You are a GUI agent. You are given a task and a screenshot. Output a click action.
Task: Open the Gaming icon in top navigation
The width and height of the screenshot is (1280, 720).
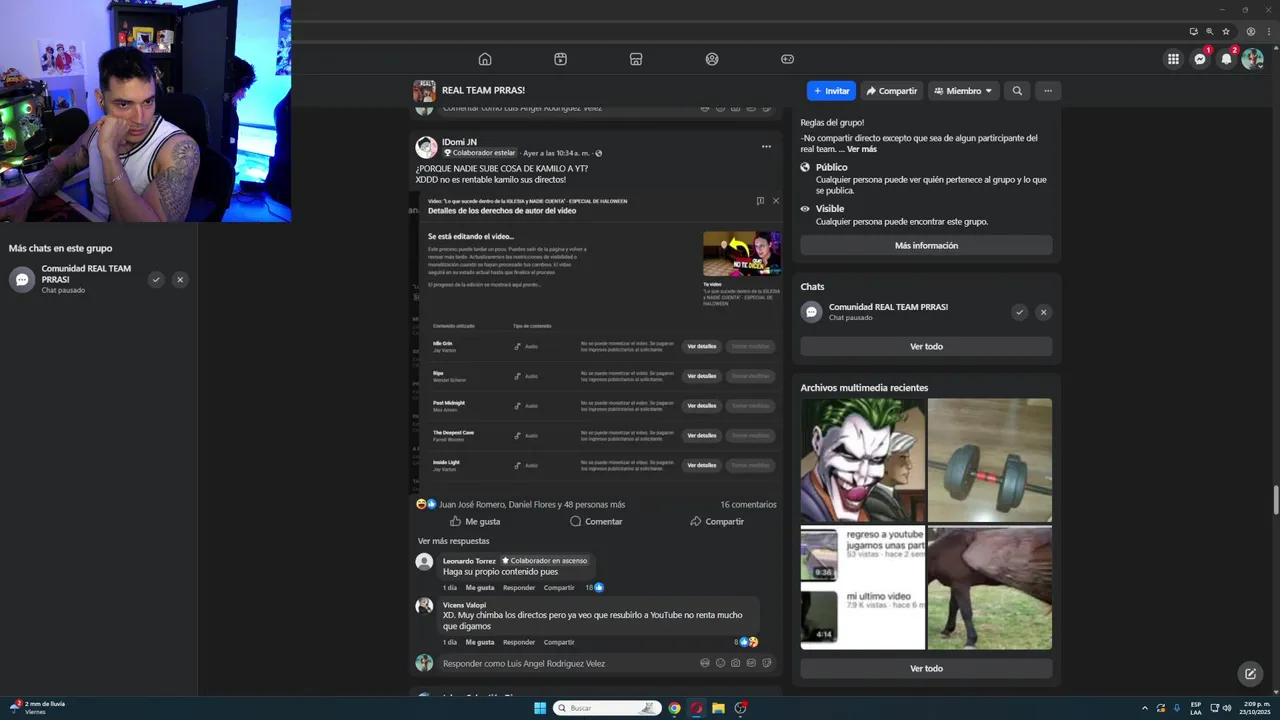tap(787, 59)
